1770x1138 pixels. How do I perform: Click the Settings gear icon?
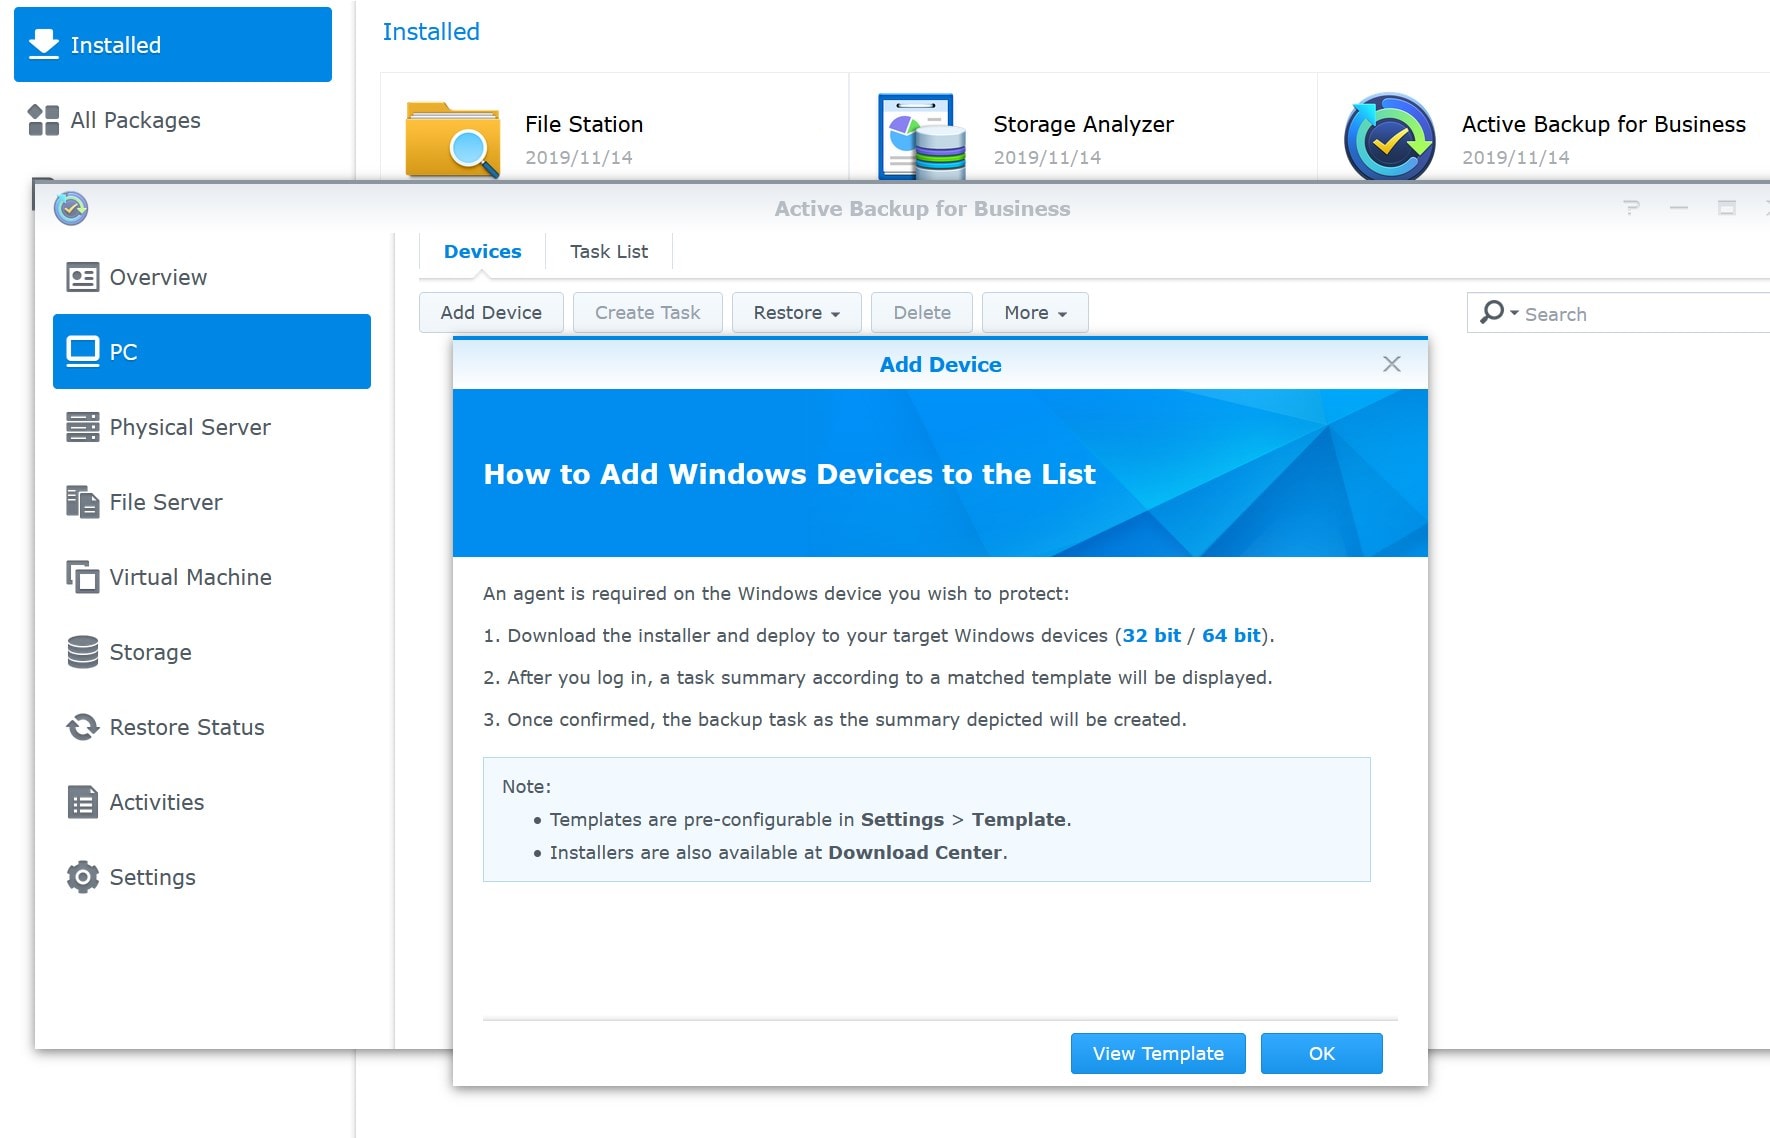coord(82,877)
